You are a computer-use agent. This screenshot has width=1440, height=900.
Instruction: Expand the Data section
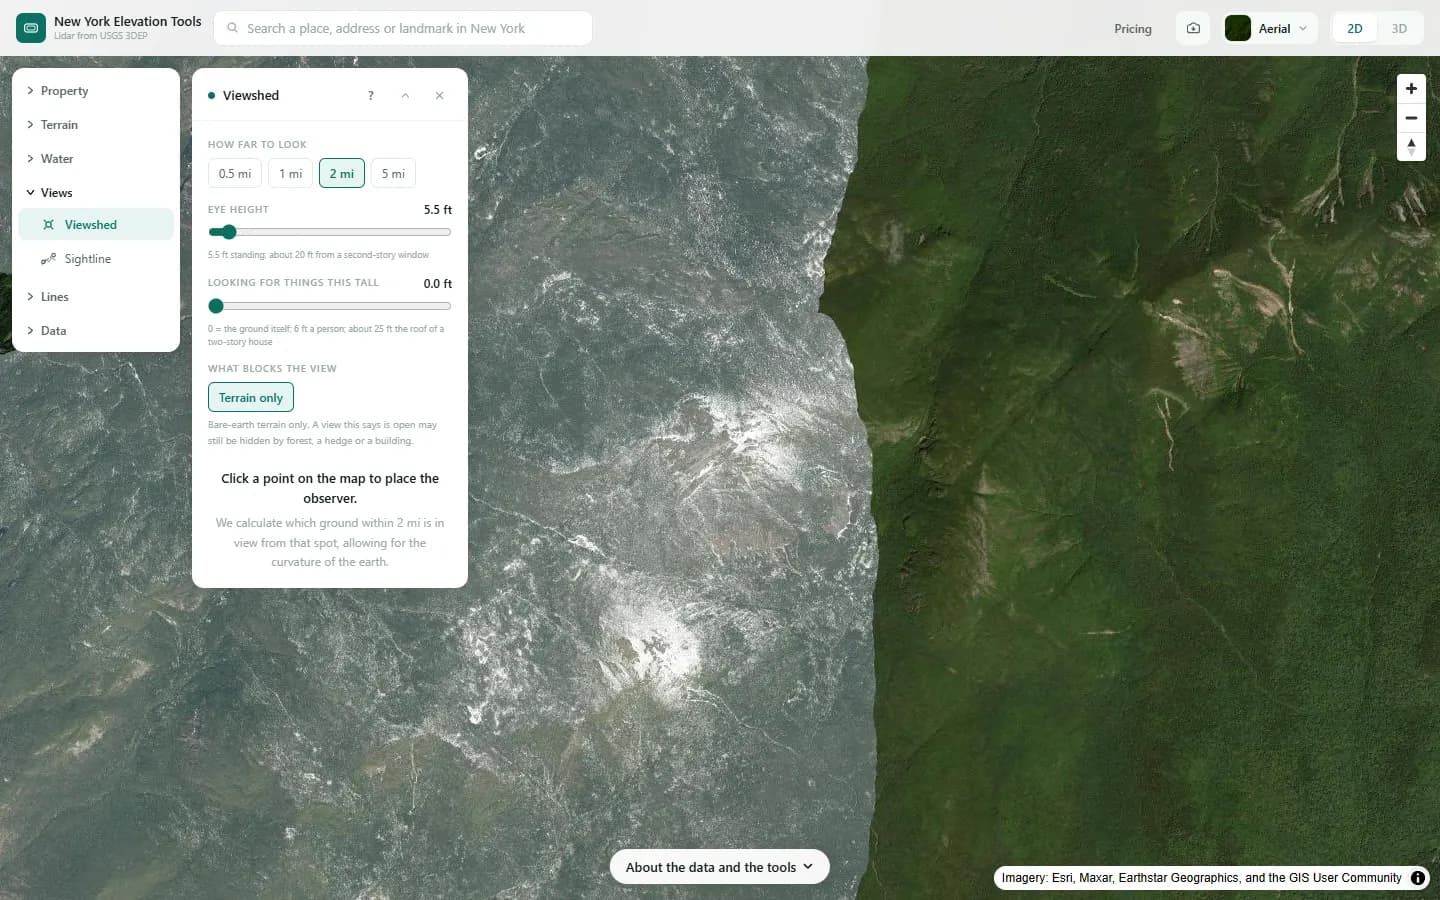click(x=96, y=331)
